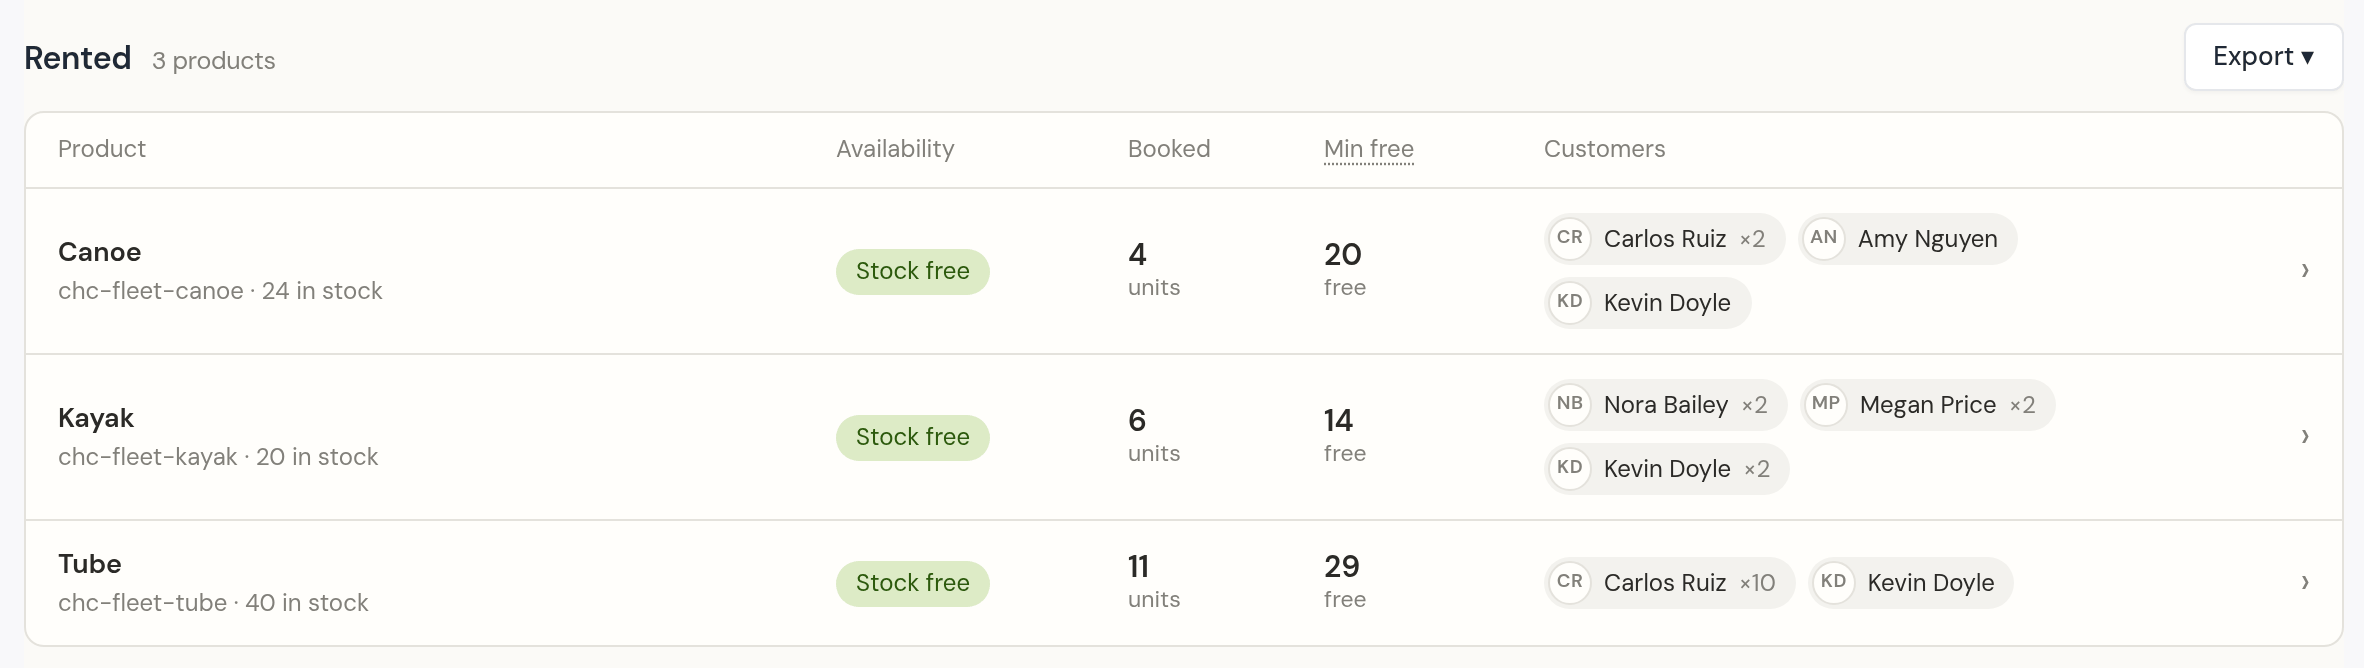Click the "14 free" value for Kayak

(x=1345, y=436)
